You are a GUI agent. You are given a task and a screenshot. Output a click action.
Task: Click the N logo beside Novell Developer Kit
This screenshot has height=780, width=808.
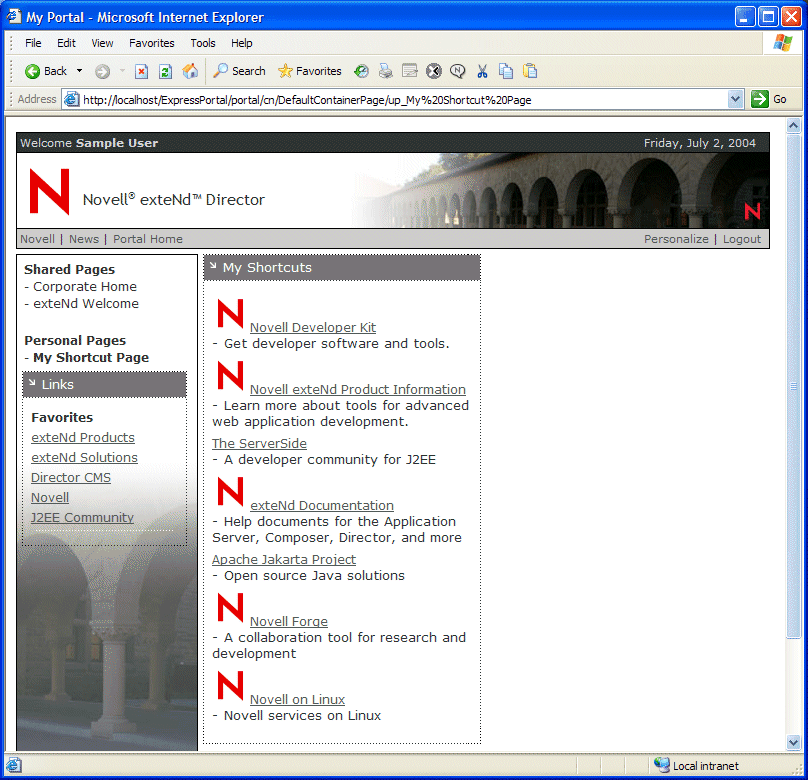click(230, 313)
